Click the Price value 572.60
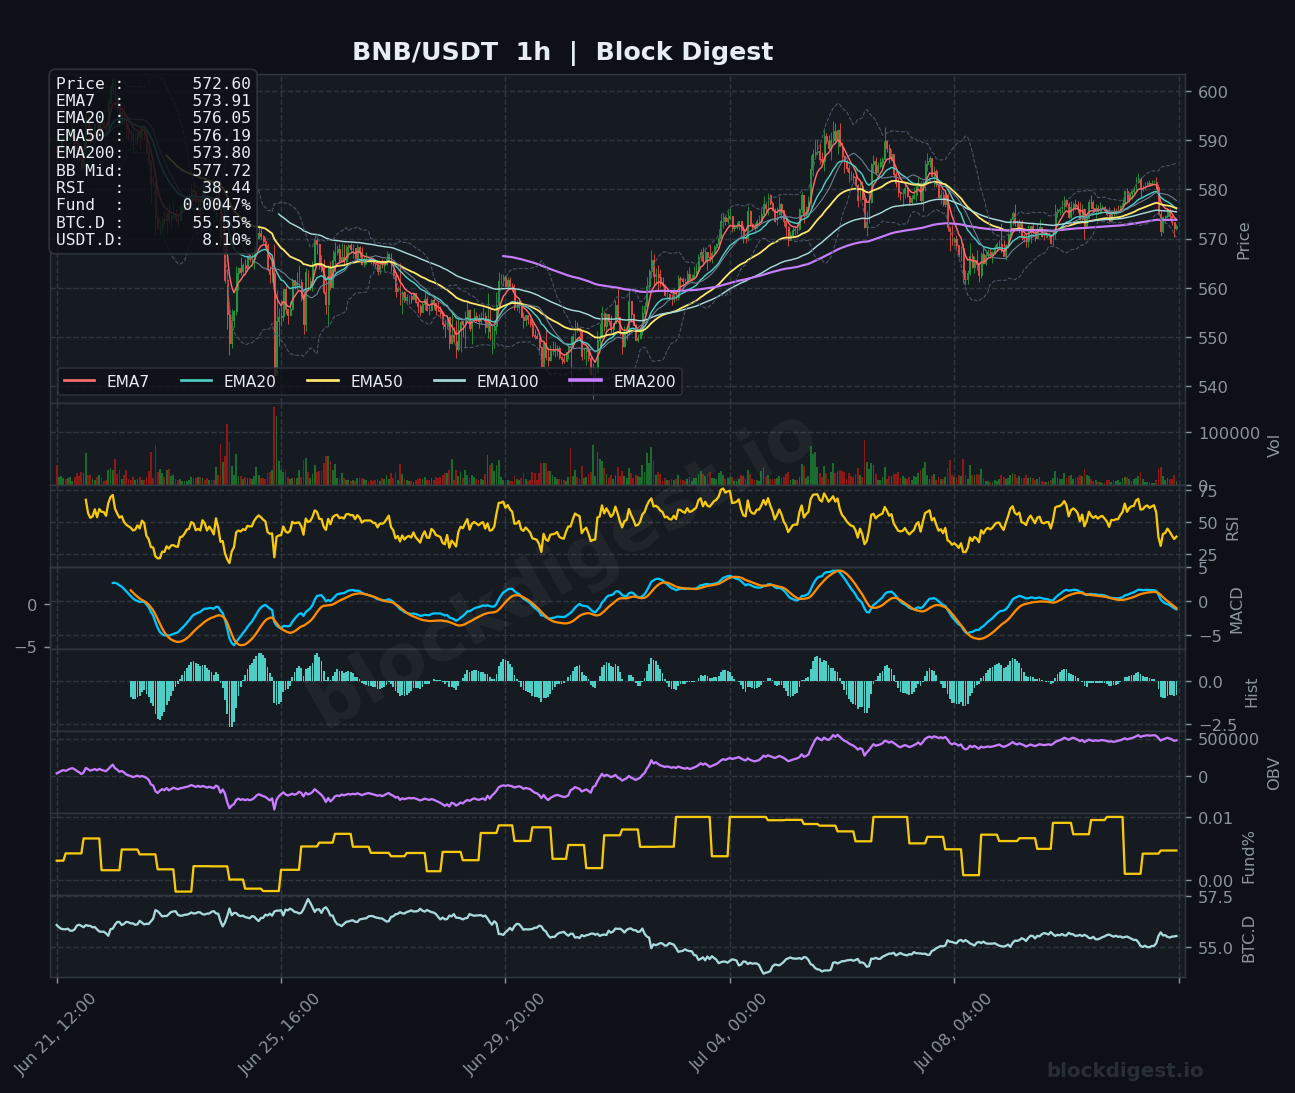This screenshot has width=1295, height=1093. pos(222,84)
